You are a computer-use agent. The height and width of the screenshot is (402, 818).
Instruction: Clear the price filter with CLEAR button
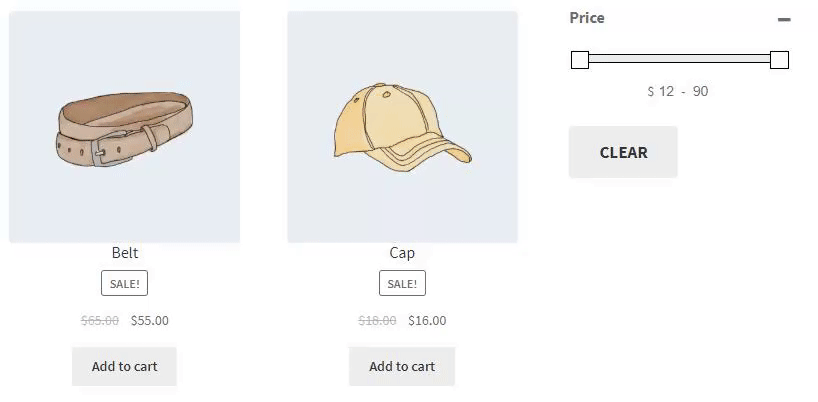point(623,152)
